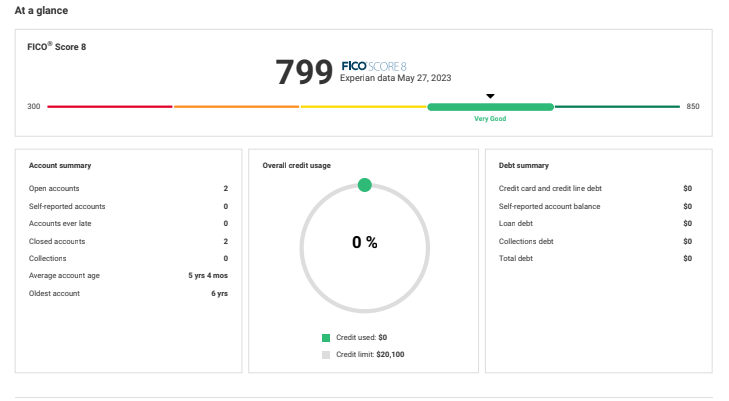Click the '0 %' usage value
The height and width of the screenshot is (401, 729).
(x=364, y=242)
